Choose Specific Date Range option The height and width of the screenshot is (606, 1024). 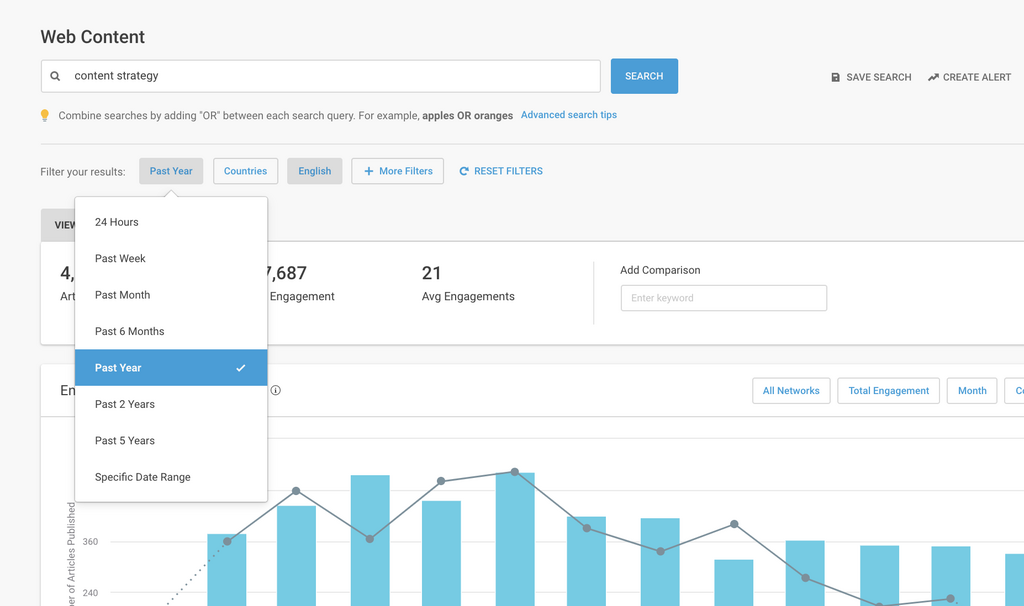click(142, 477)
